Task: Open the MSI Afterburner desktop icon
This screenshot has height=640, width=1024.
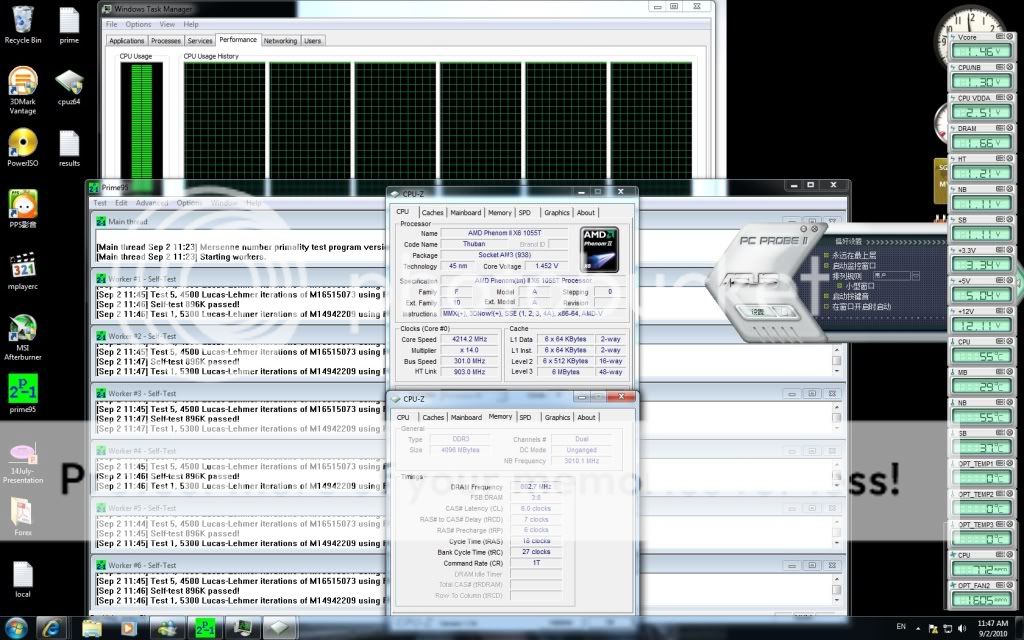Action: tap(22, 329)
